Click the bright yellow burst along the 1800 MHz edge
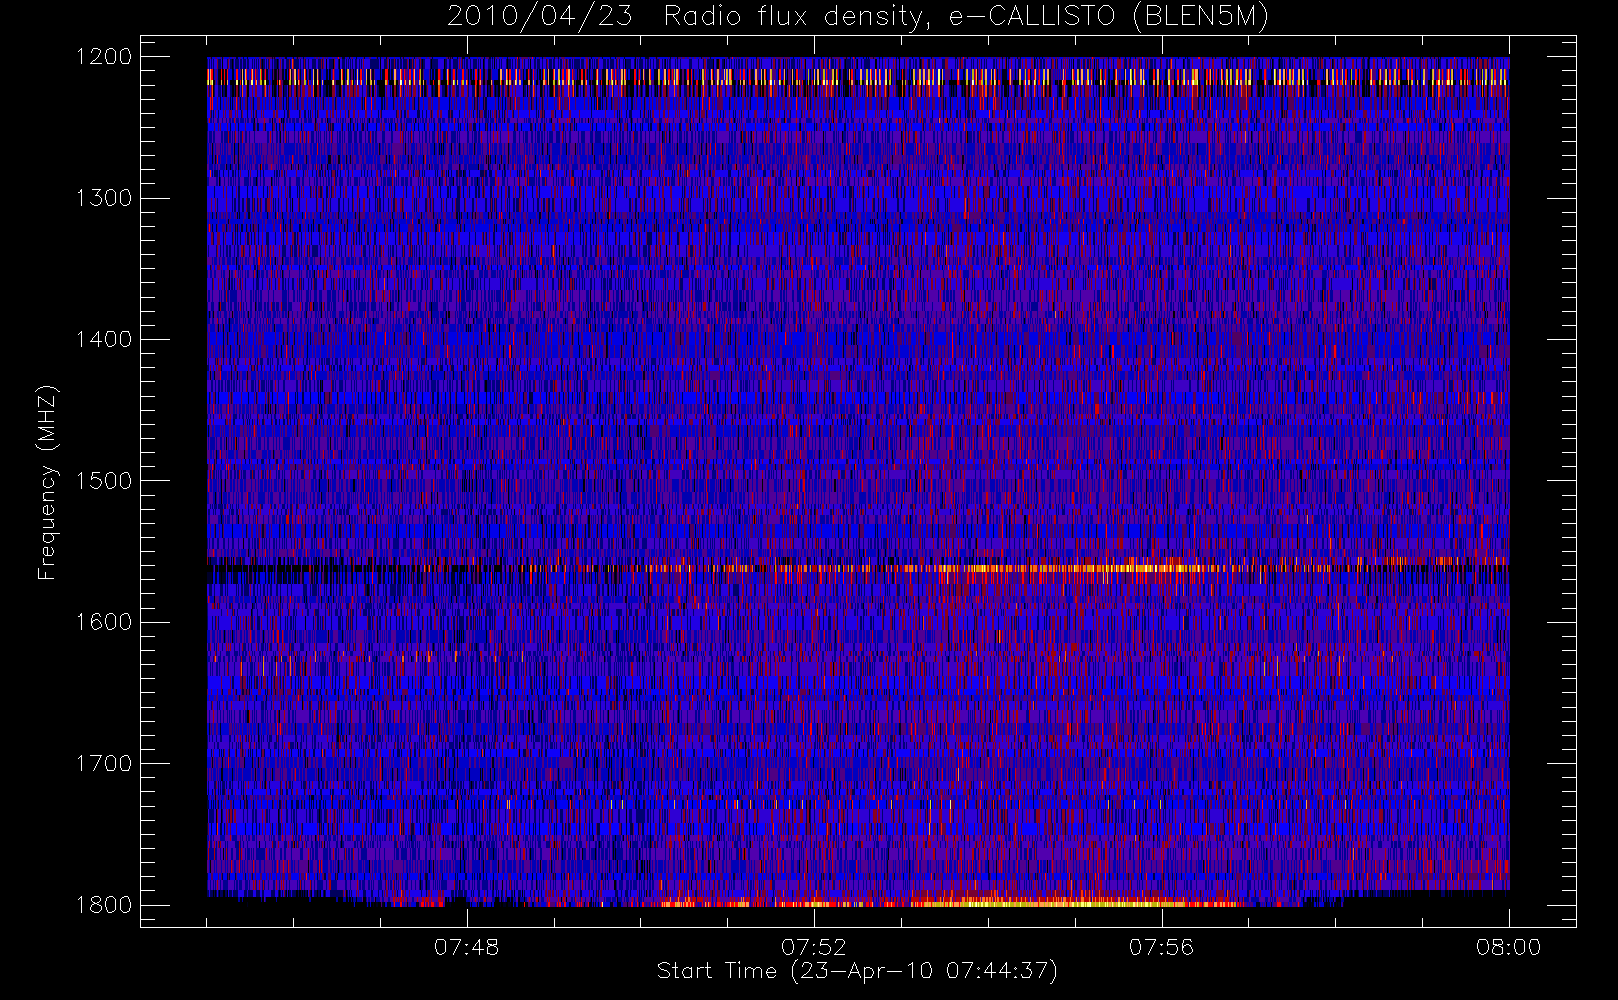This screenshot has height=1000, width=1618. click(x=1050, y=902)
